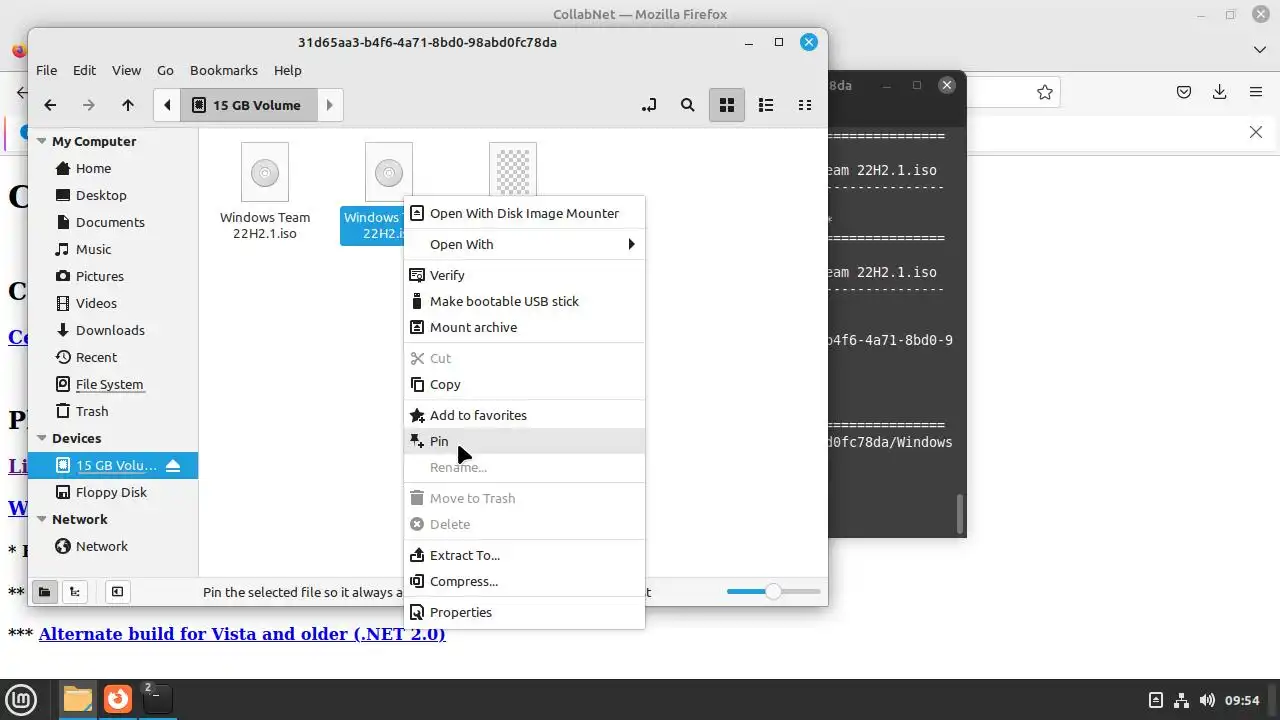Open Network location in sidebar
Image resolution: width=1280 pixels, height=720 pixels.
click(x=102, y=546)
